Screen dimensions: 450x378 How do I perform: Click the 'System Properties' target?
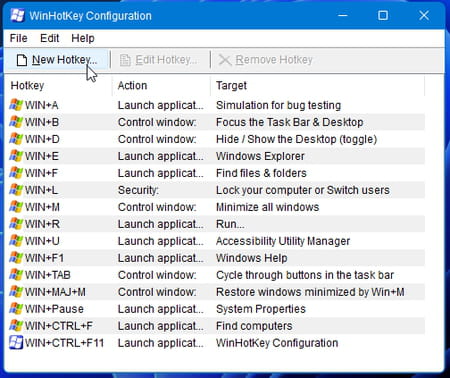pos(261,309)
